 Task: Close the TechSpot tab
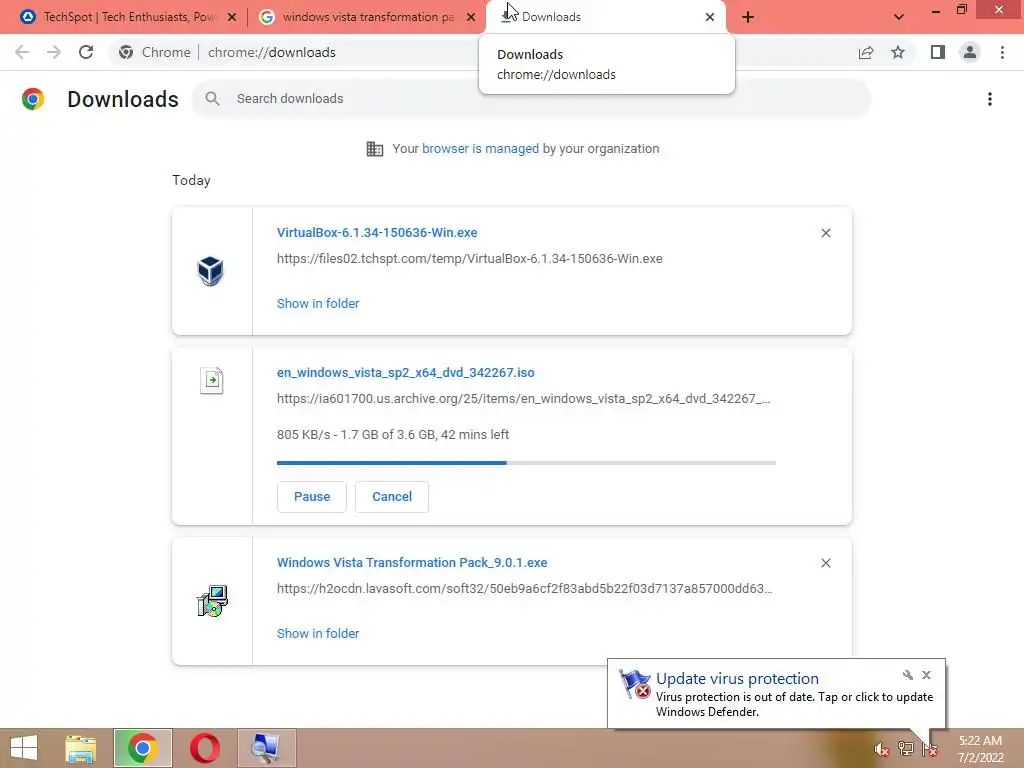[x=232, y=17]
